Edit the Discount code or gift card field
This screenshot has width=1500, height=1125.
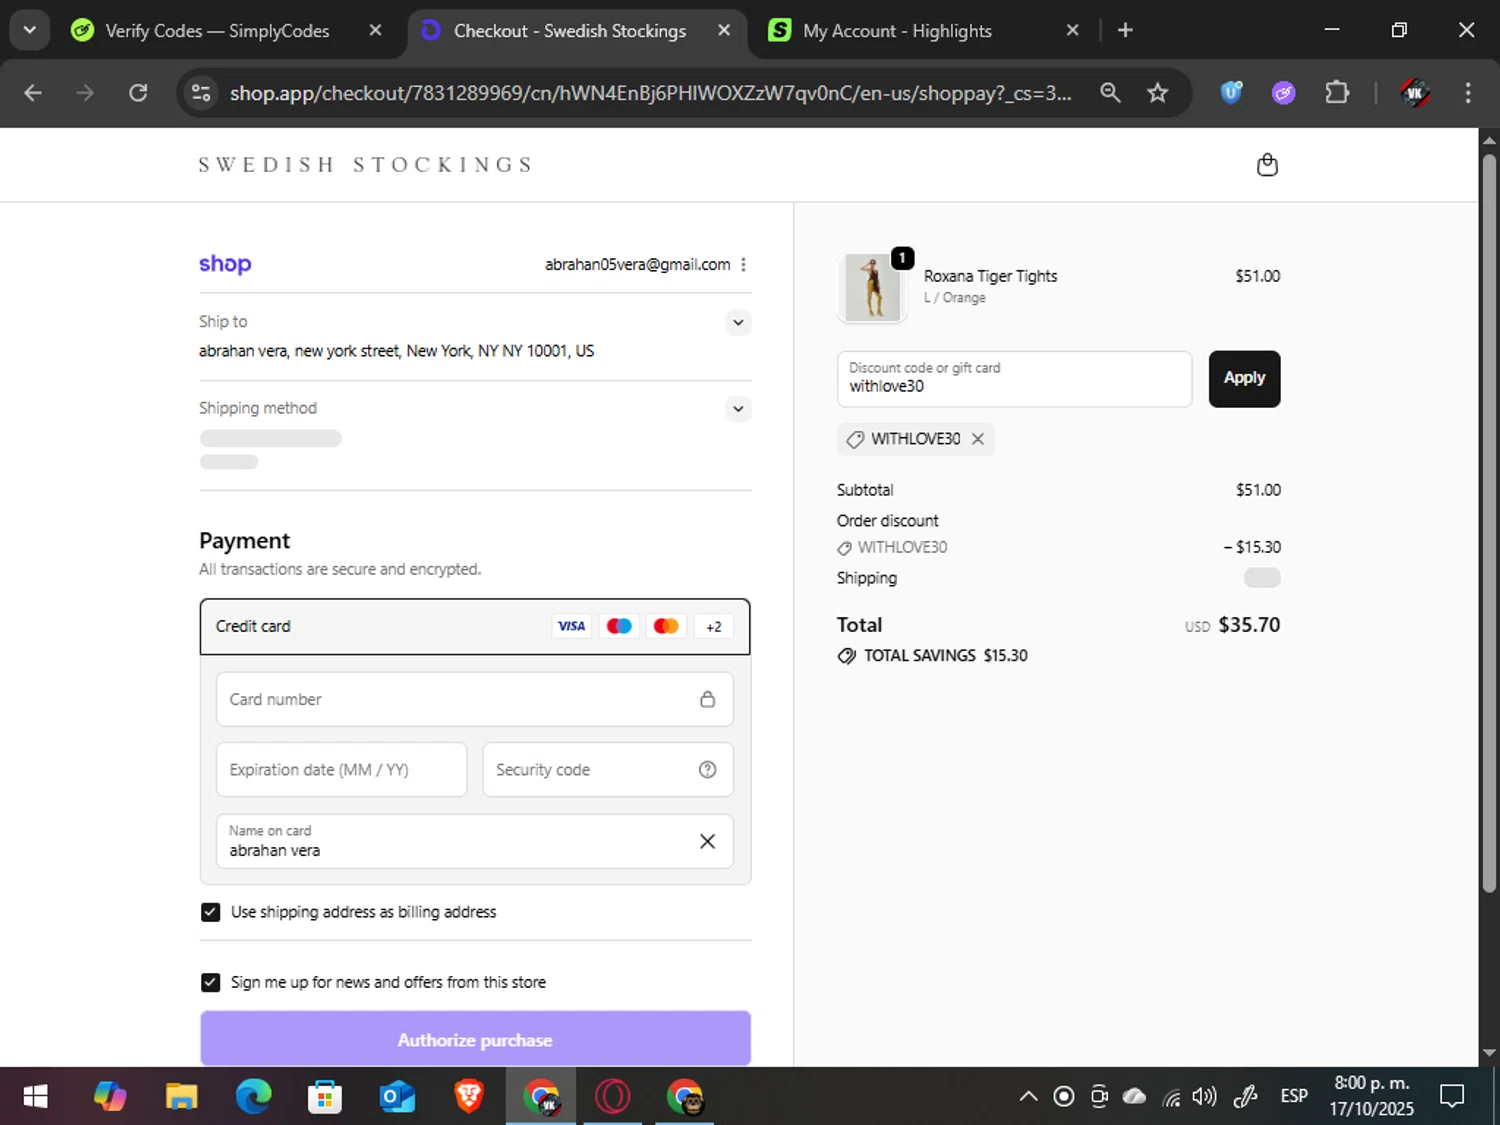click(1014, 379)
